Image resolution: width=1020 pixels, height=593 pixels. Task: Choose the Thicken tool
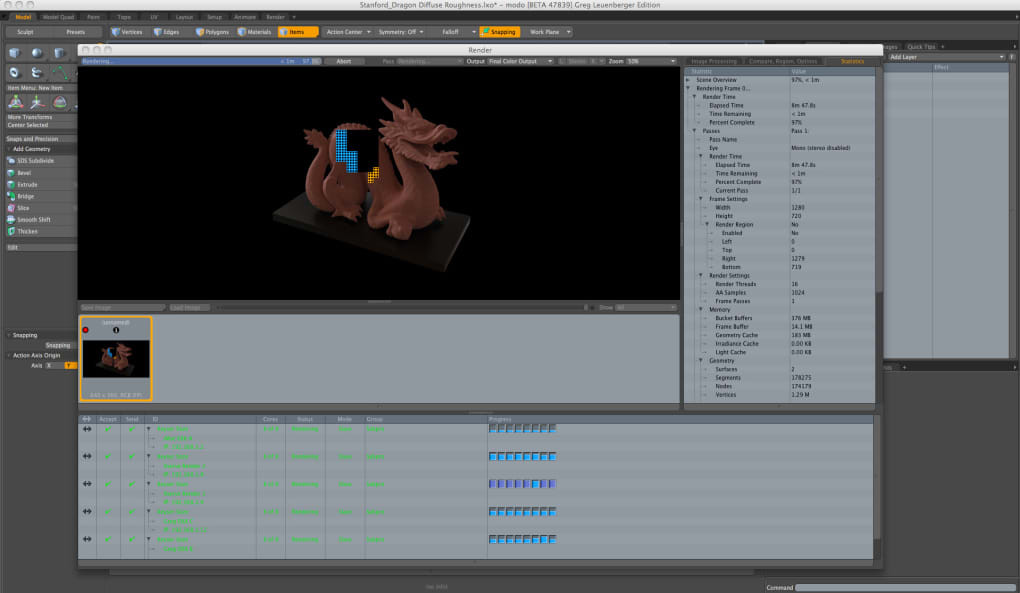coord(41,231)
